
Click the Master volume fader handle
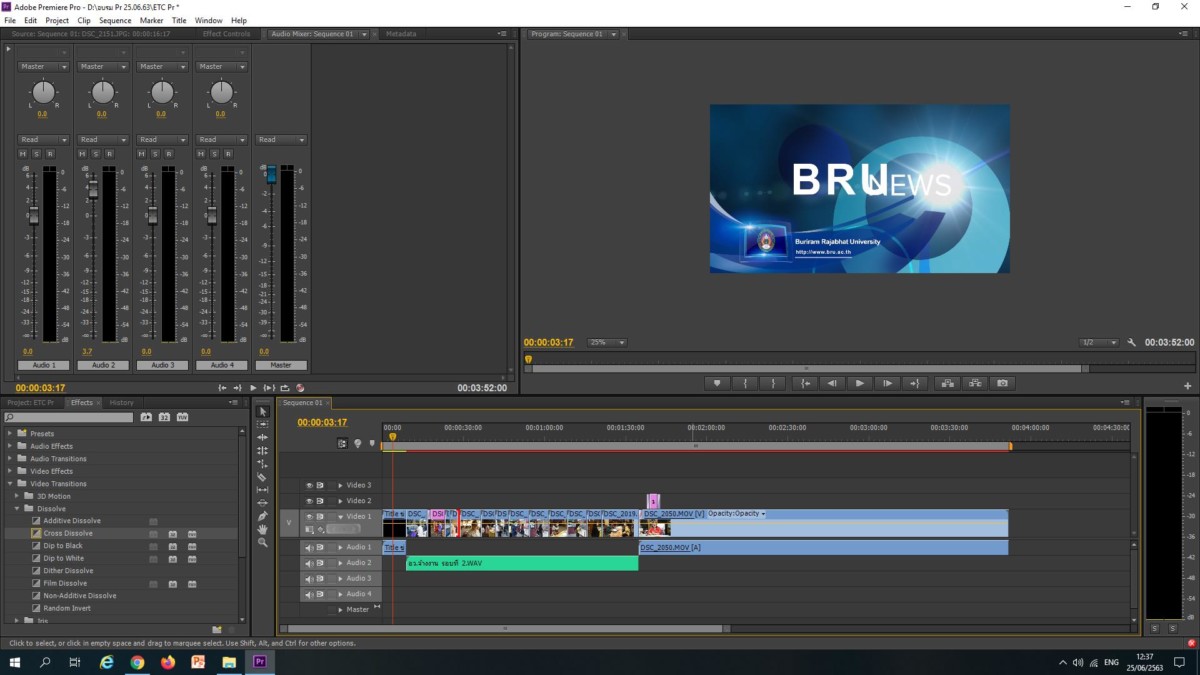tap(270, 175)
